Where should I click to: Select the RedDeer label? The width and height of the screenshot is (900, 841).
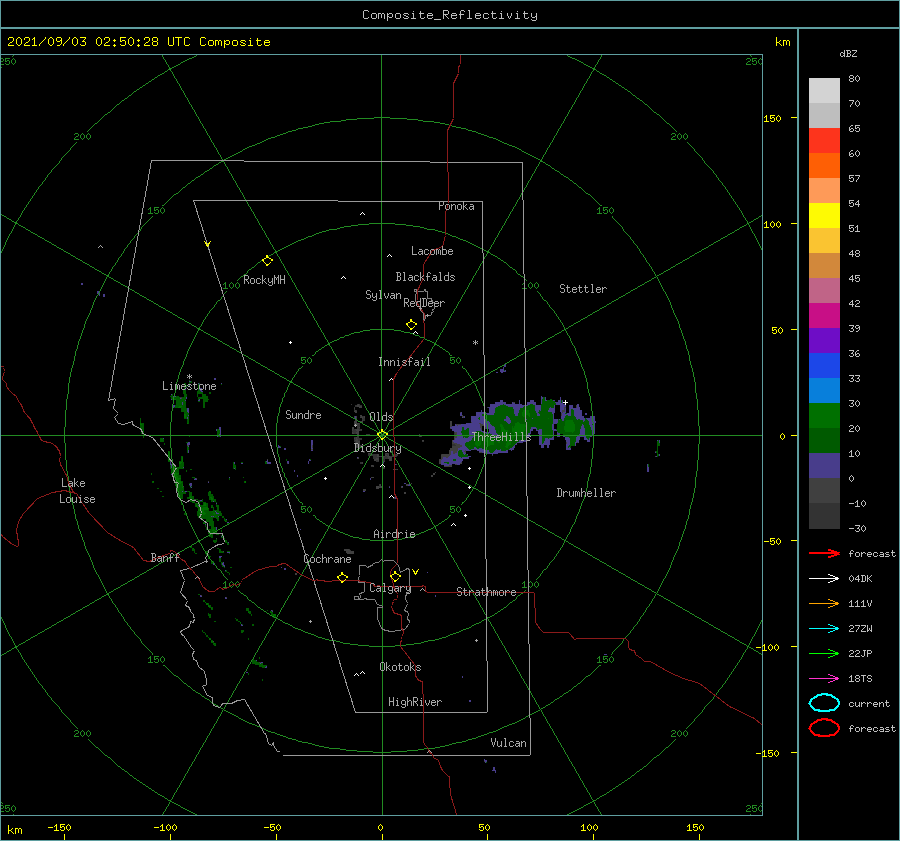[x=424, y=303]
